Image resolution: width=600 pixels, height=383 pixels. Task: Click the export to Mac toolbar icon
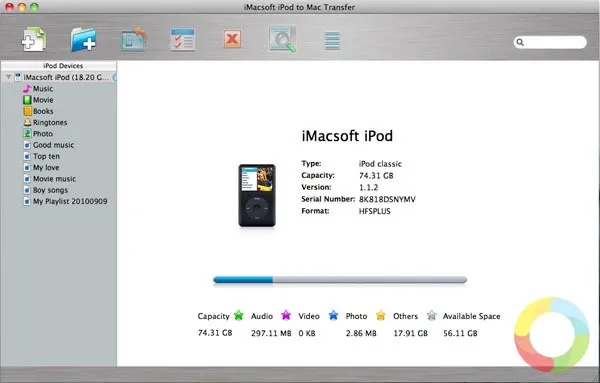coord(134,39)
